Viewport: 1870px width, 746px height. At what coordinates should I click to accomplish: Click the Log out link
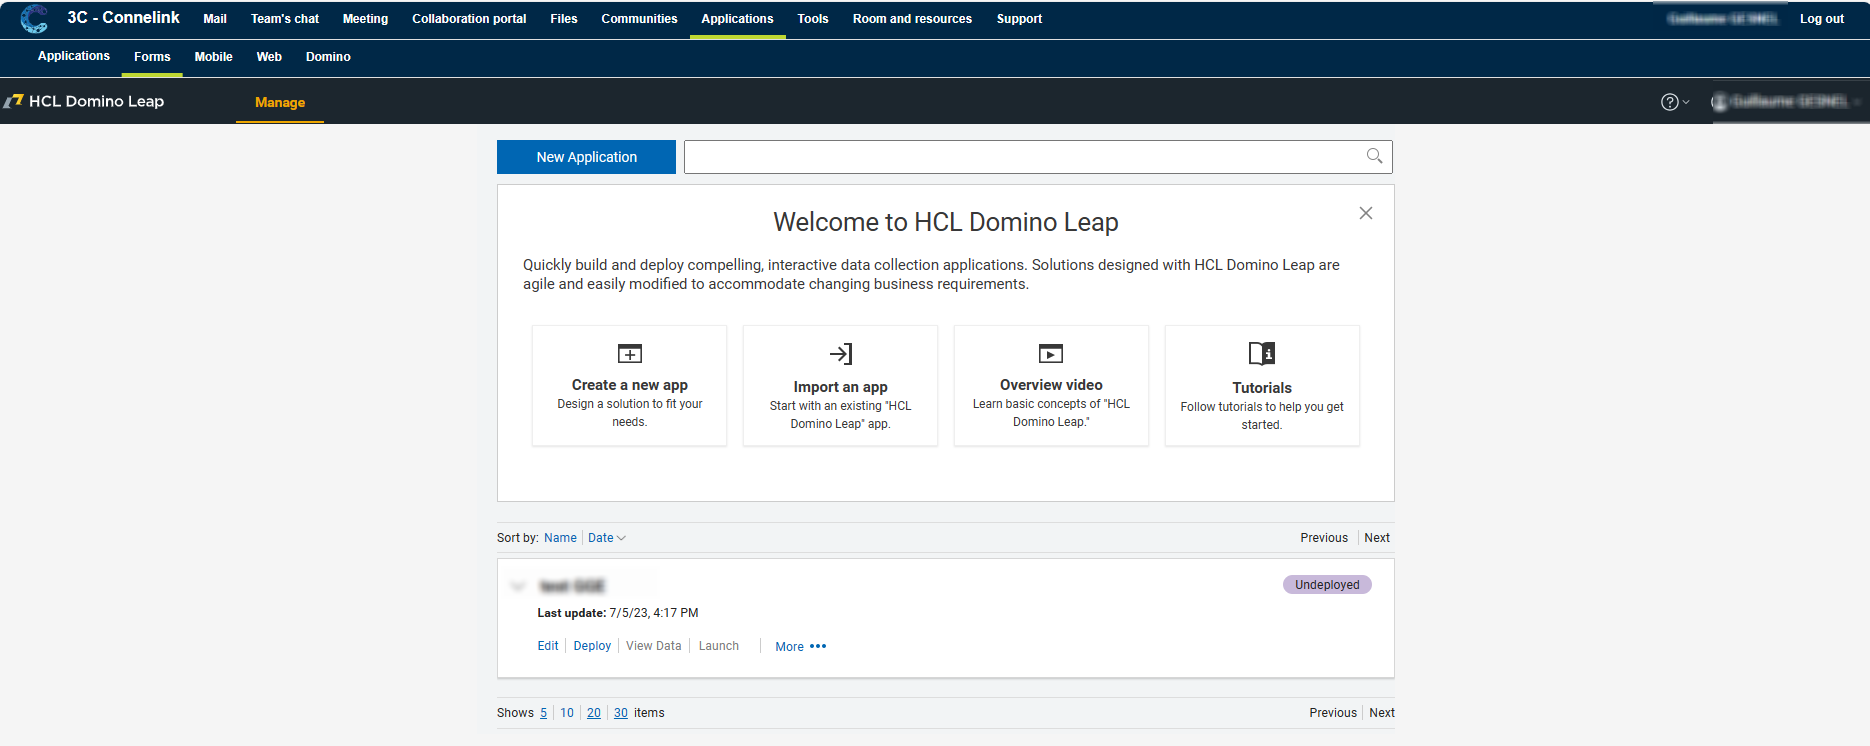[x=1822, y=19]
